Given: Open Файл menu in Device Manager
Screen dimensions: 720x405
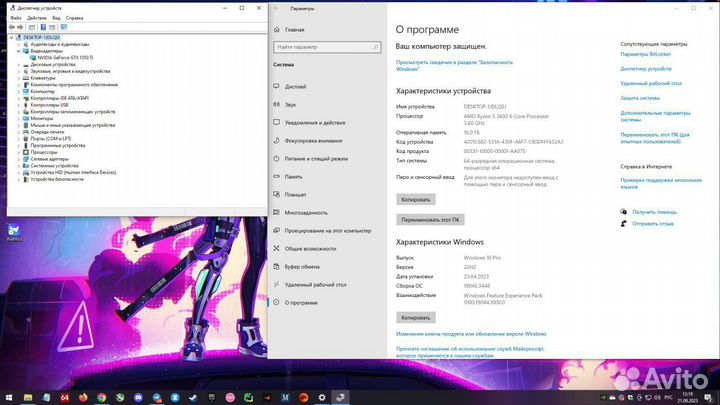Looking at the screenshot, I should (16, 18).
